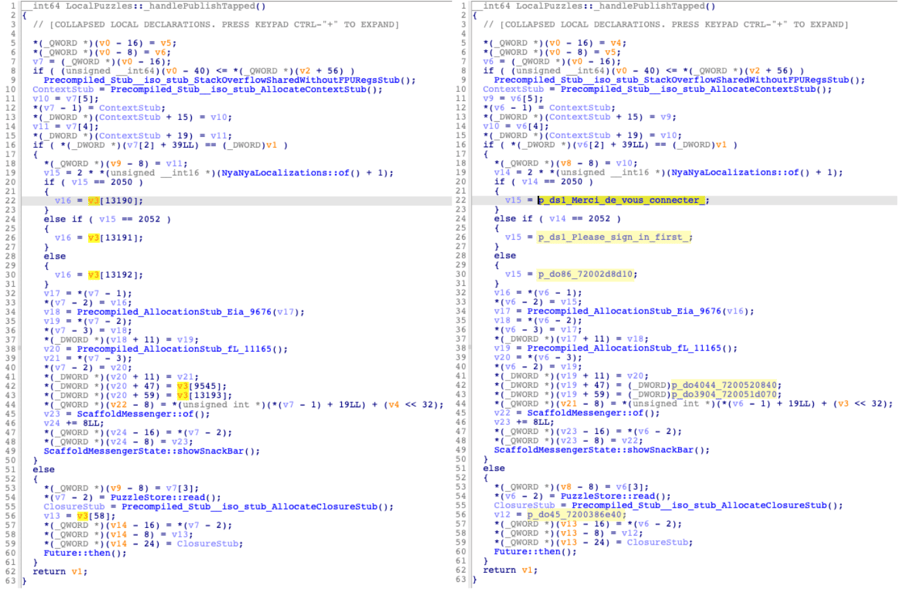The image size is (900, 591).
Task: Click Precompiled_AllocationStub_fL_11165 in left pane
Action: 174,349
